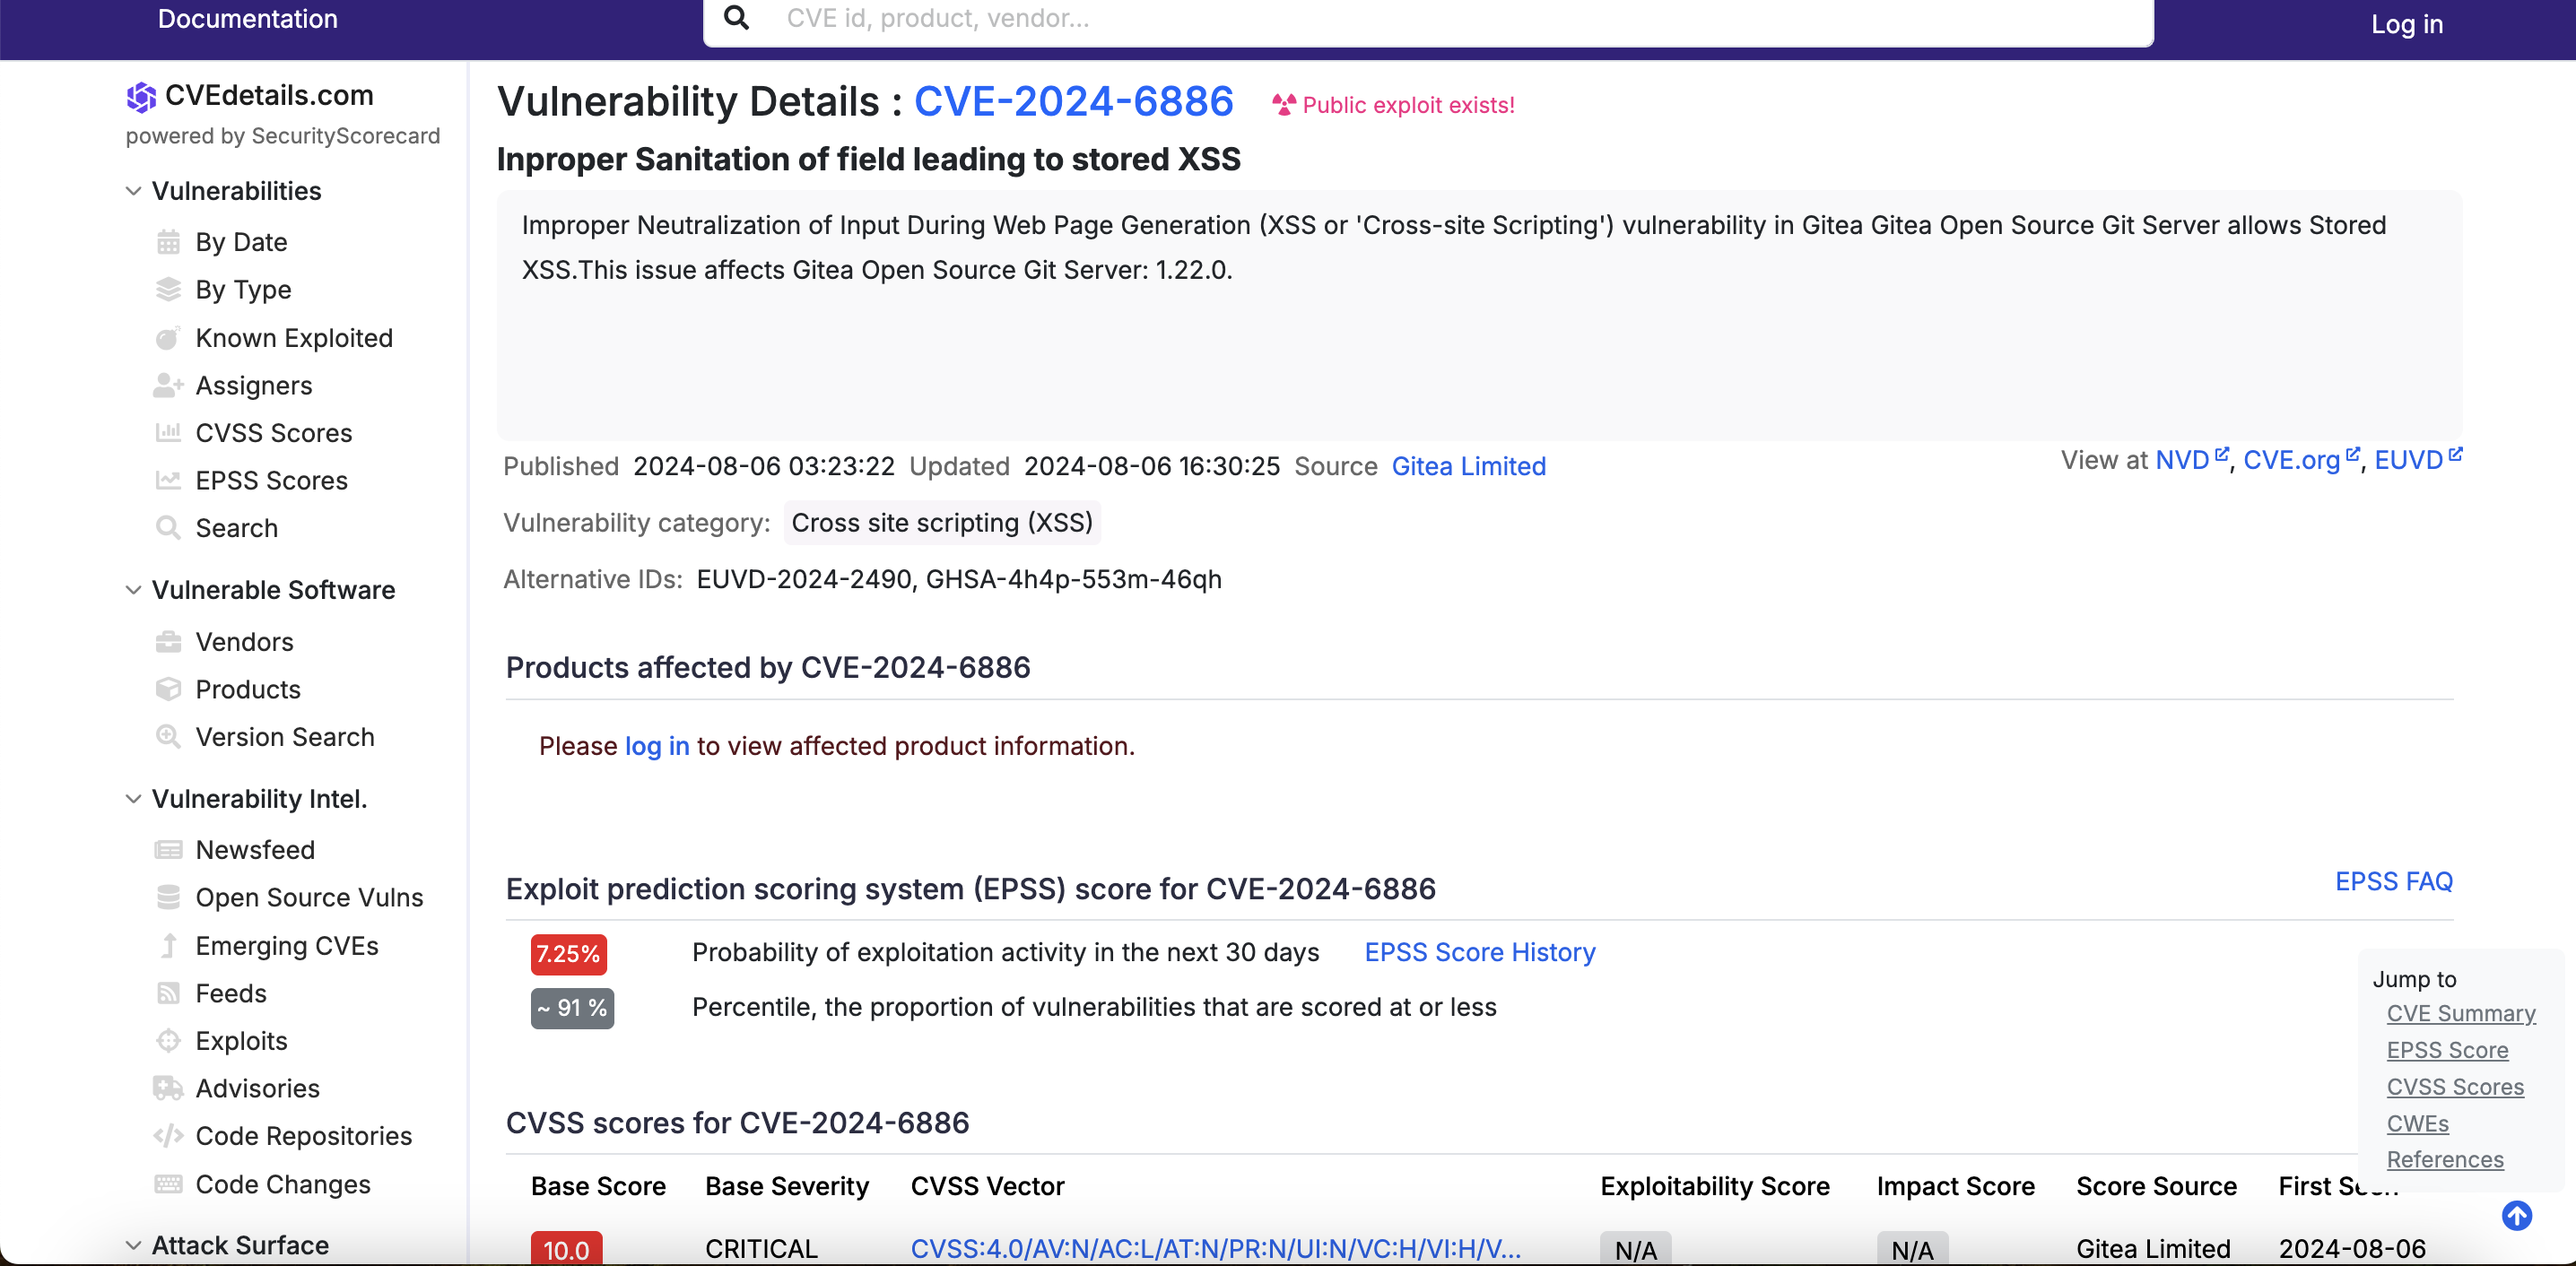Click the Cross site scripting (XSS) category tag
Viewport: 2576px width, 1266px height.
[942, 523]
